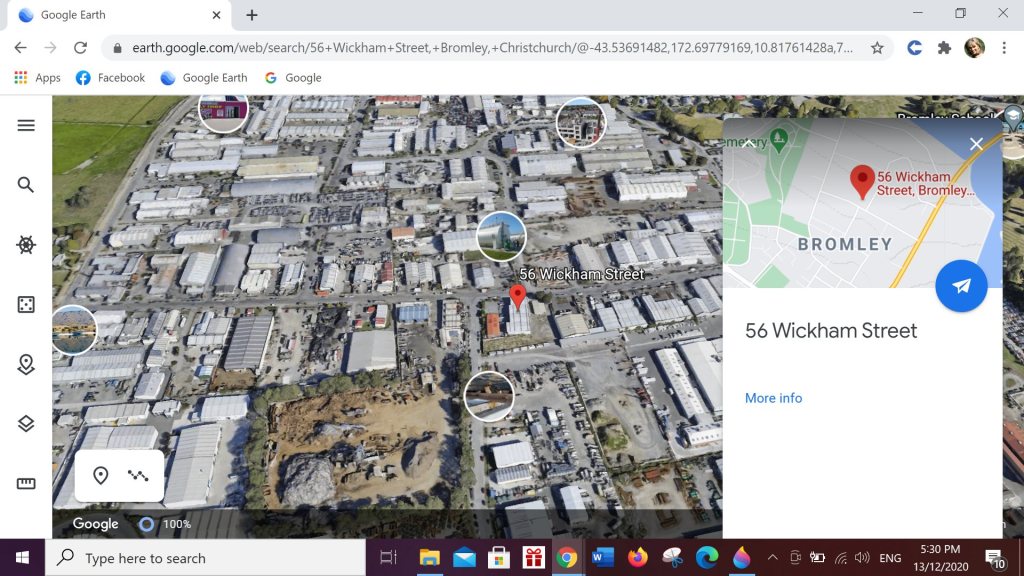The height and width of the screenshot is (576, 1024).
Task: Open the More info link
Action: point(773,398)
